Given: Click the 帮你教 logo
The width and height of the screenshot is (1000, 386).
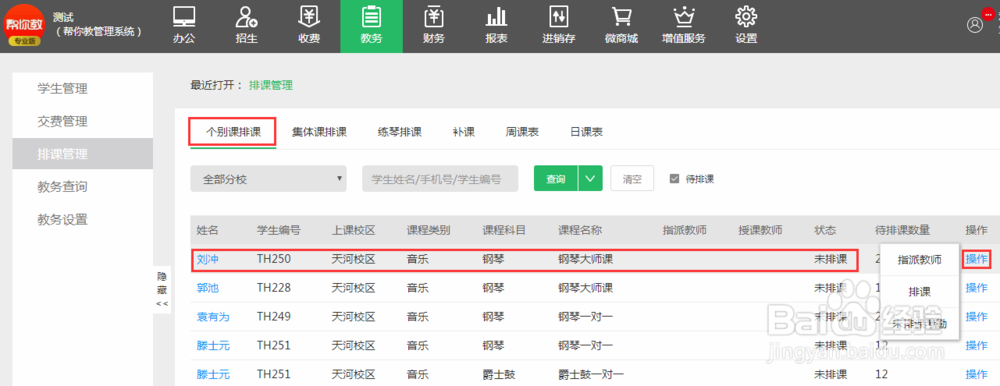Looking at the screenshot, I should click(x=24, y=26).
